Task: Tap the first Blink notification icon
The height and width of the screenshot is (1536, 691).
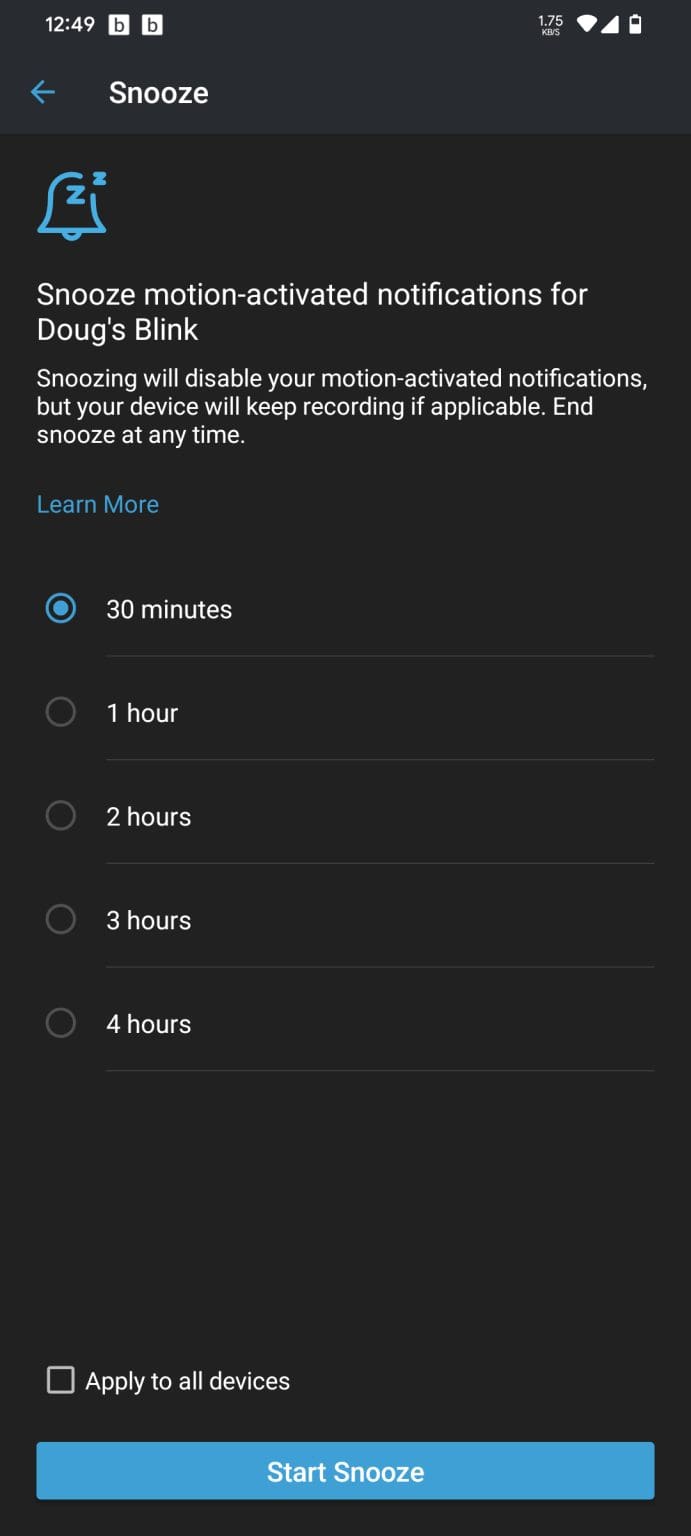Action: 119,26
